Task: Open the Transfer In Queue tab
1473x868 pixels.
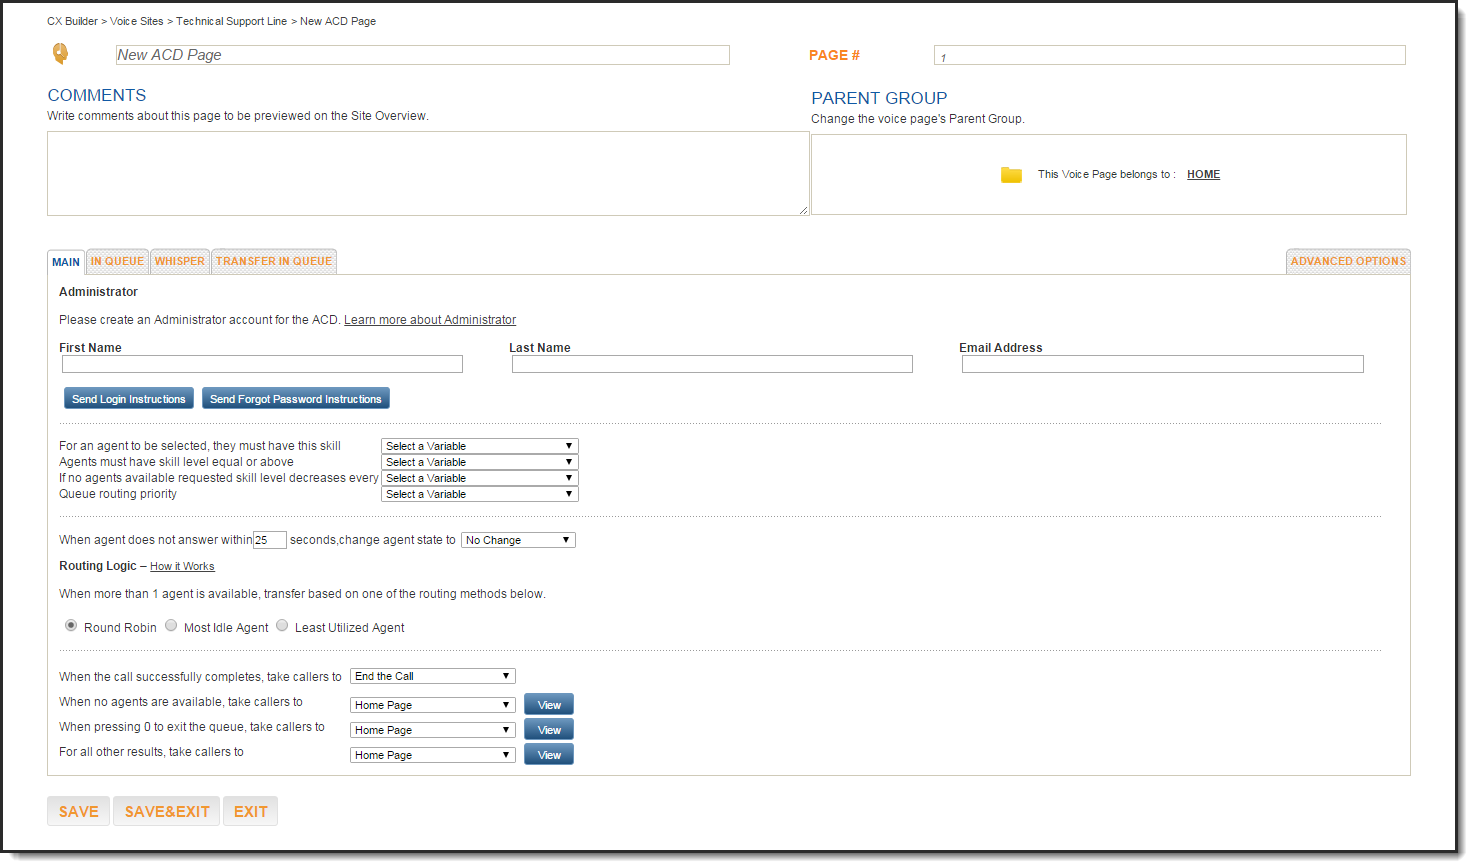Action: coord(274,262)
